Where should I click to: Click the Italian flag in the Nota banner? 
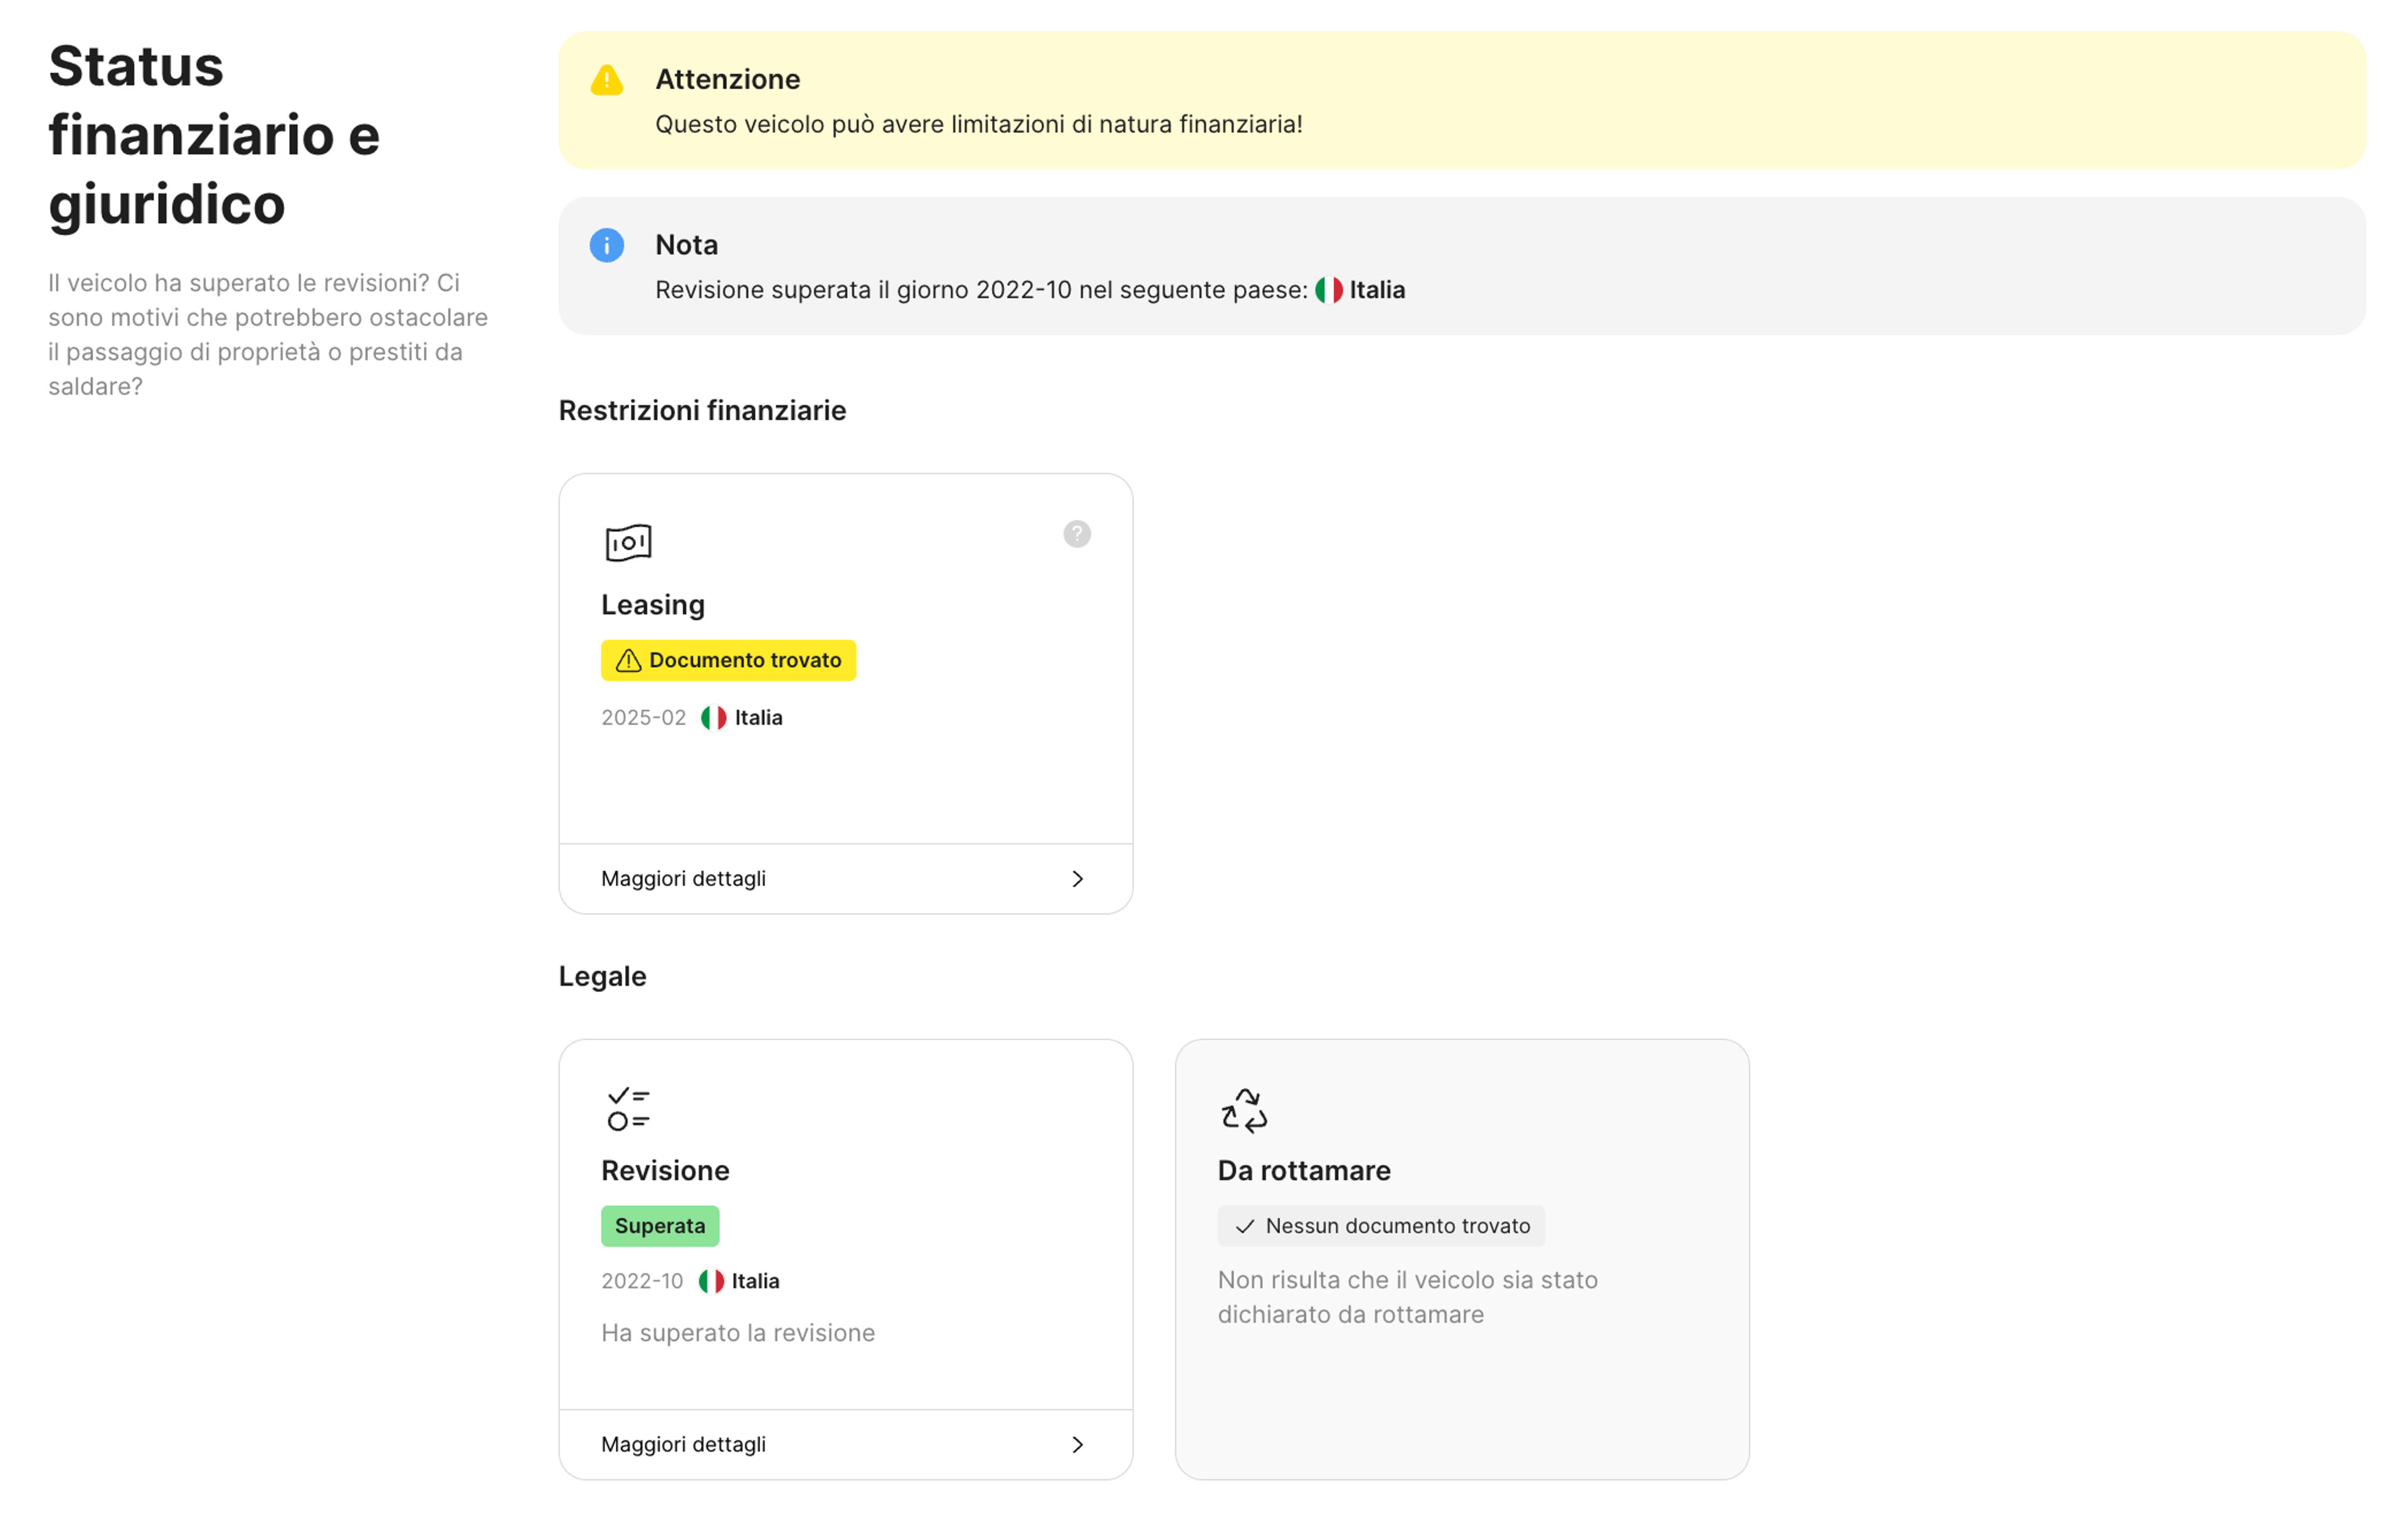point(1328,290)
